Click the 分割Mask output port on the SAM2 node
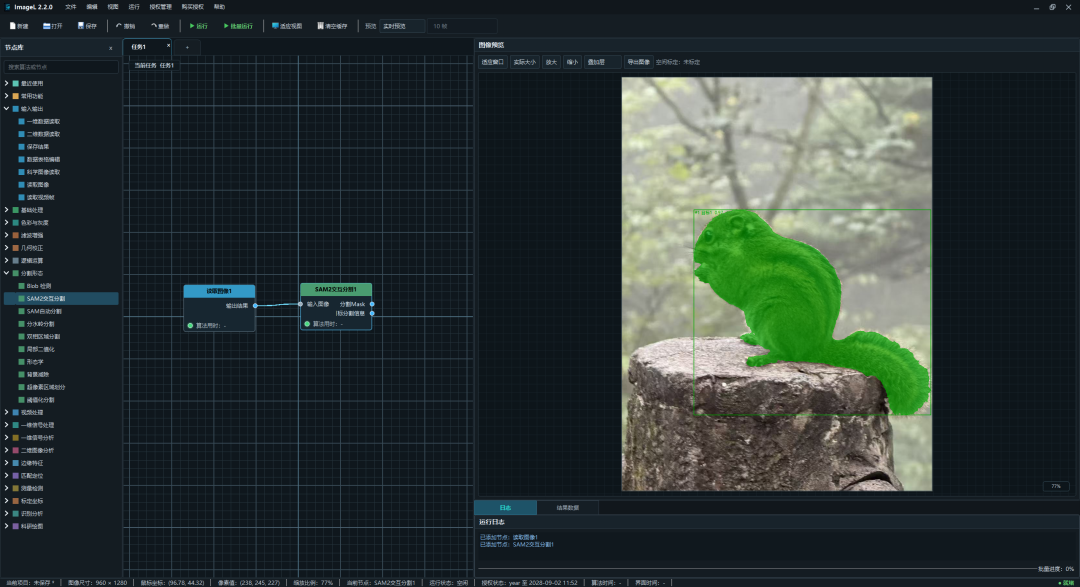This screenshot has height=587, width=1080. 372,304
